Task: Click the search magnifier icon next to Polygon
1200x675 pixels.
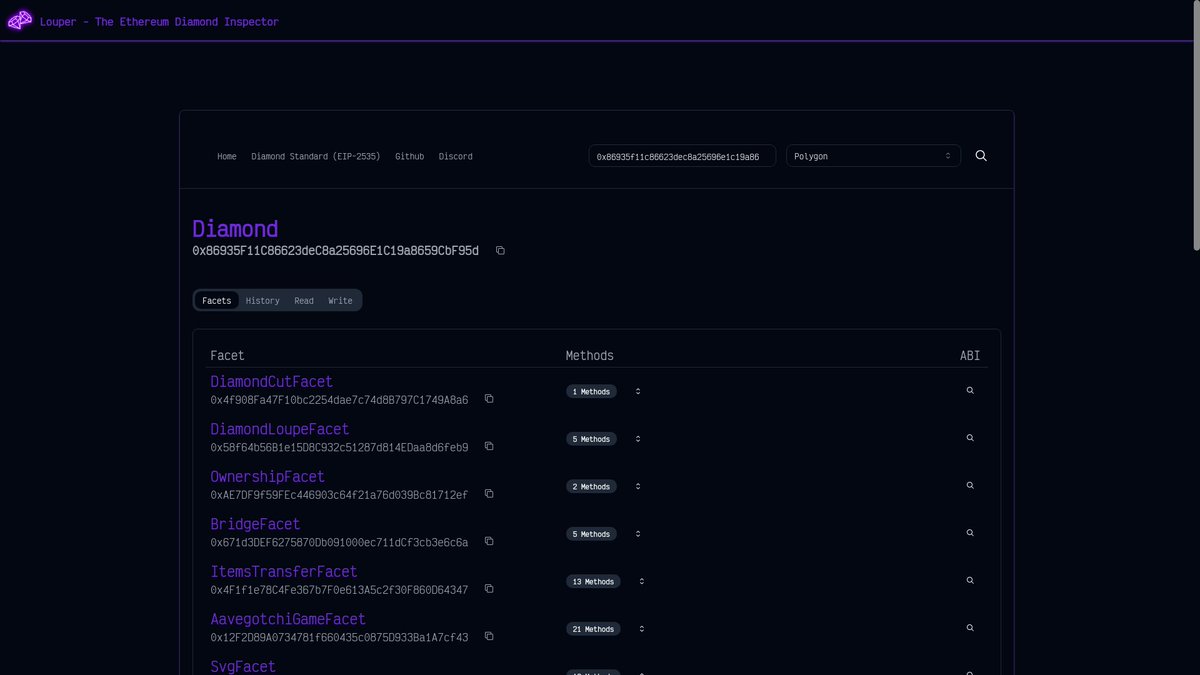Action: tap(981, 156)
